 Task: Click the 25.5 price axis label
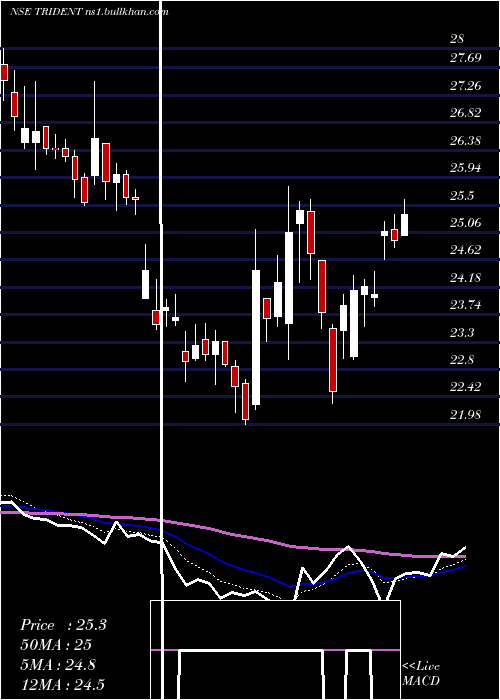pyautogui.click(x=462, y=196)
